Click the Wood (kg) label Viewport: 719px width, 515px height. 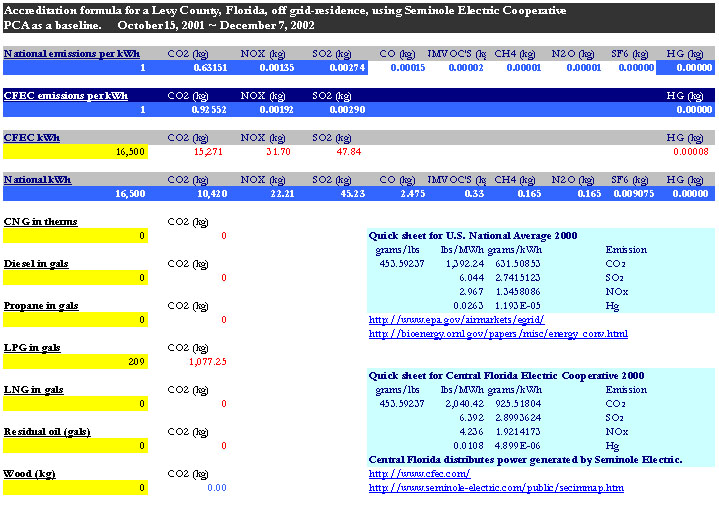[29, 474]
